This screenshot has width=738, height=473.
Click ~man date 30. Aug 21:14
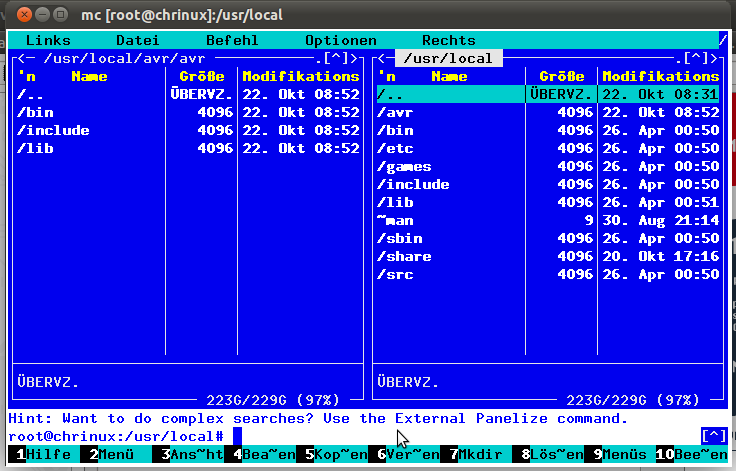click(661, 220)
